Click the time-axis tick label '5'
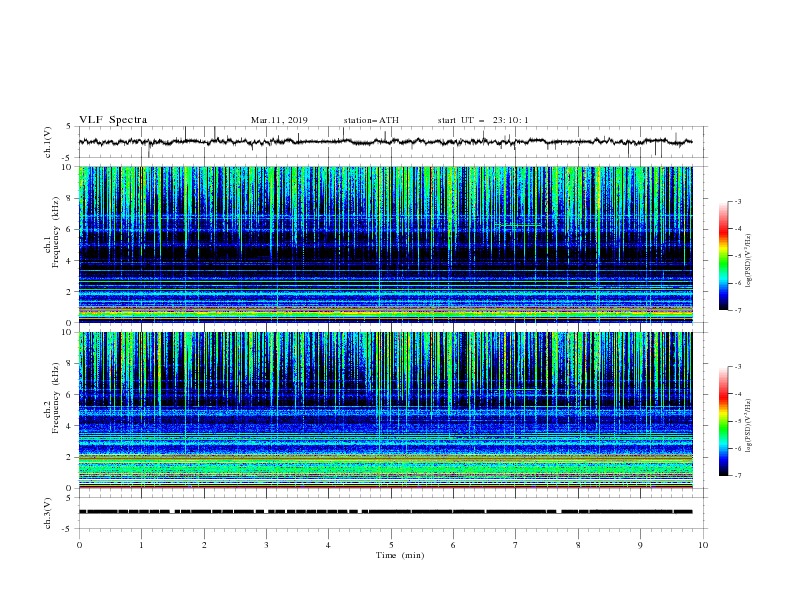Screen dimensions: 792x612 pos(391,545)
